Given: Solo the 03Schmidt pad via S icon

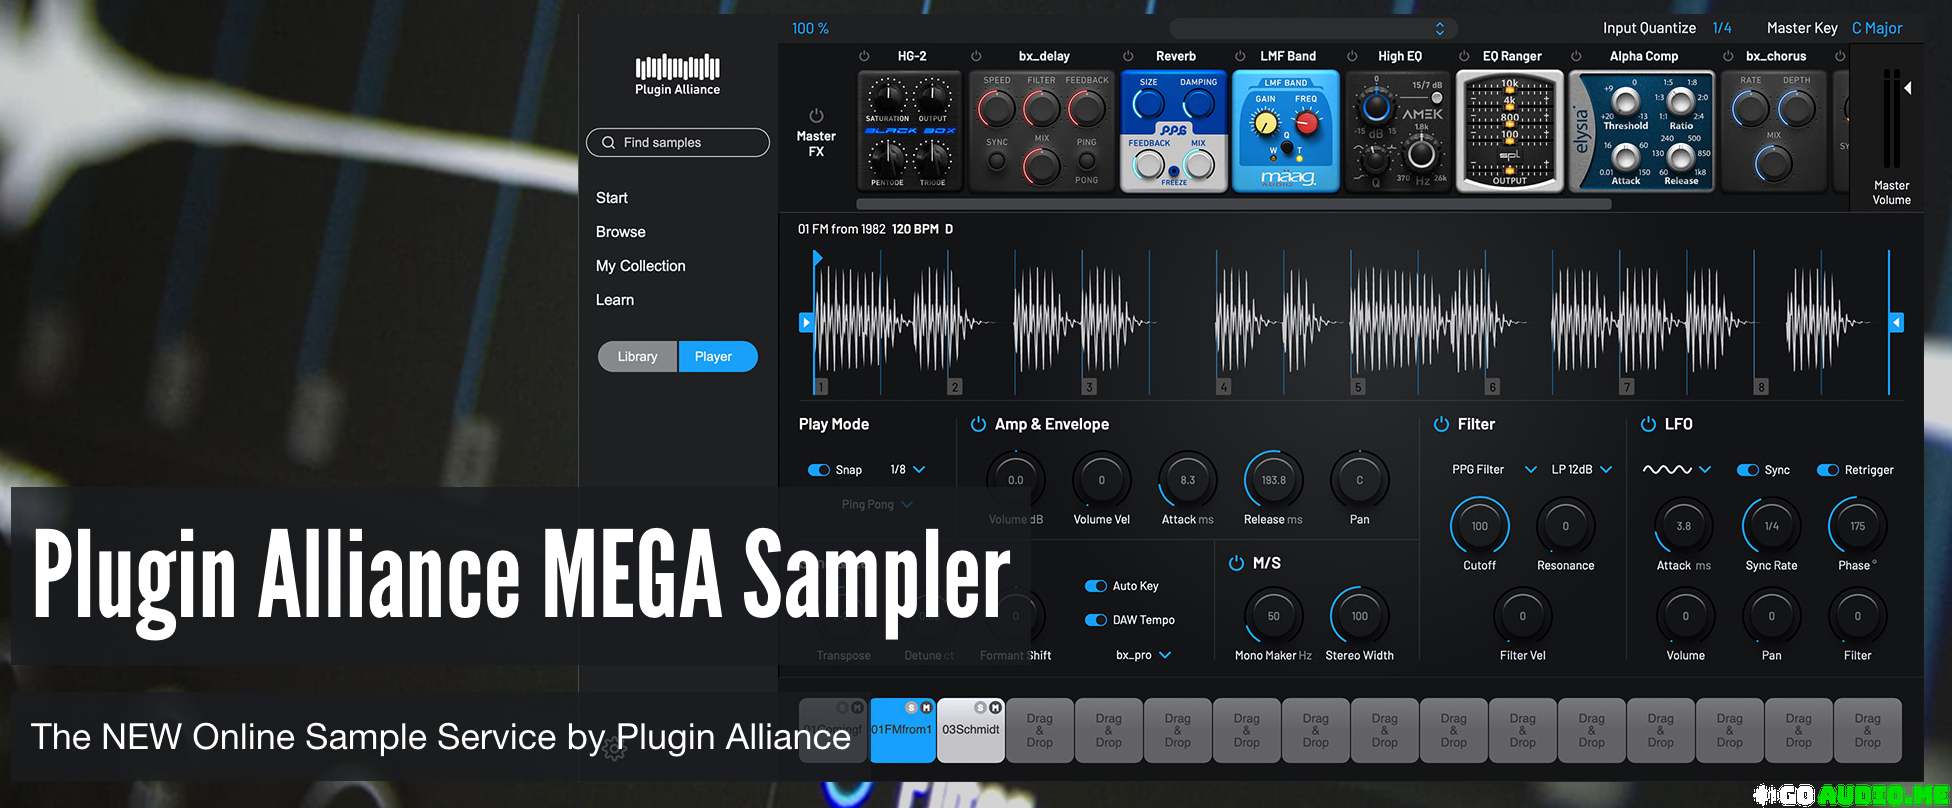Looking at the screenshot, I should [980, 707].
